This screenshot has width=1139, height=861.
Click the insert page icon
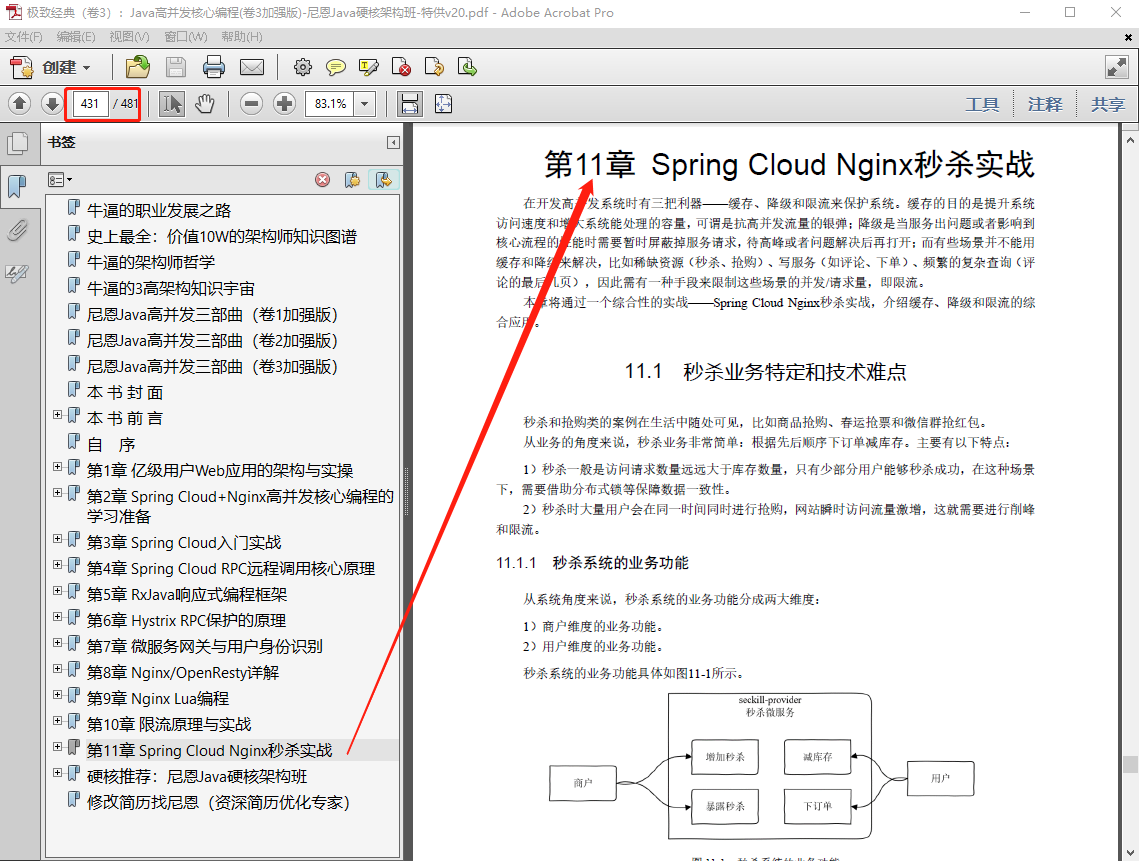[467, 68]
